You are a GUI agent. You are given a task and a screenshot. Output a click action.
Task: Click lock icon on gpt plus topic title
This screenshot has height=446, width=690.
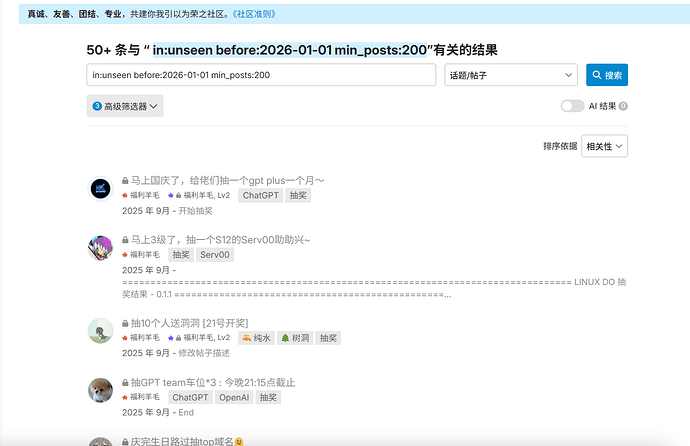pyautogui.click(x=125, y=180)
